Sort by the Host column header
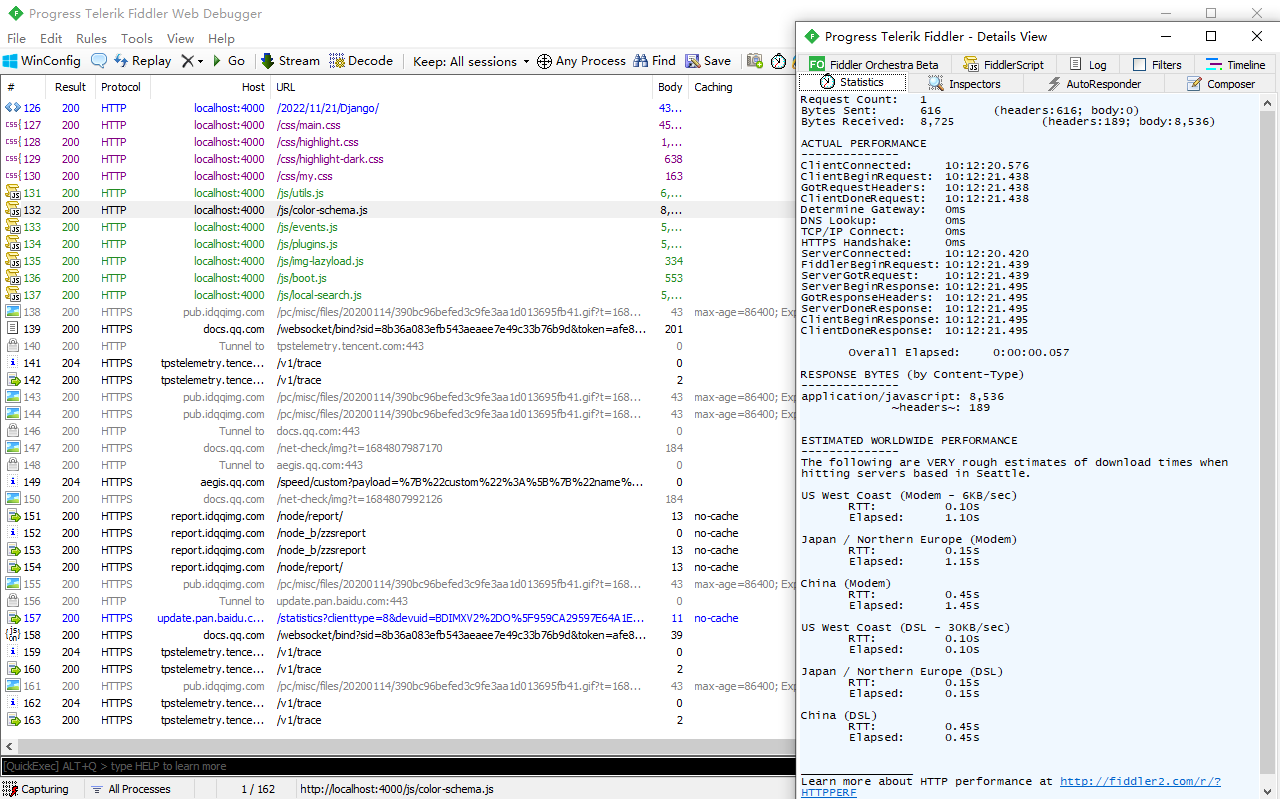Image resolution: width=1280 pixels, height=800 pixels. pos(210,87)
